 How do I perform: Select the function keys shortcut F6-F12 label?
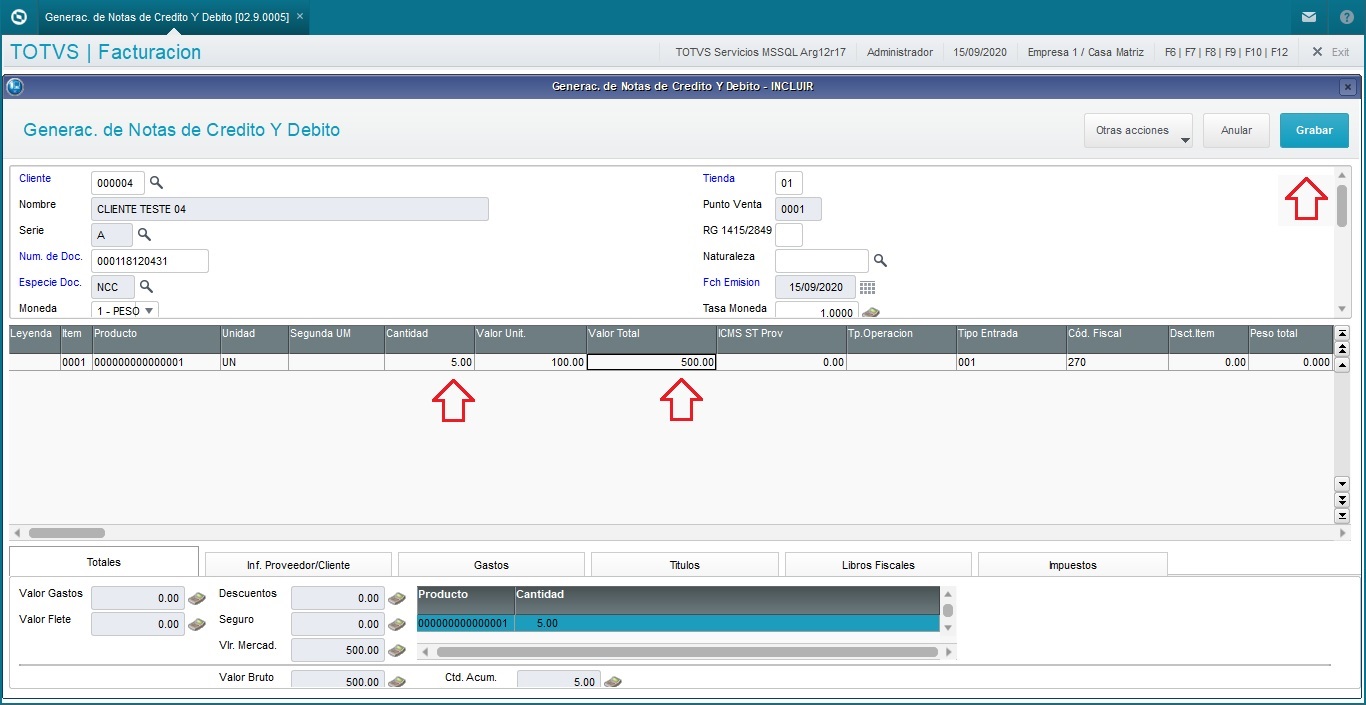pos(1226,52)
